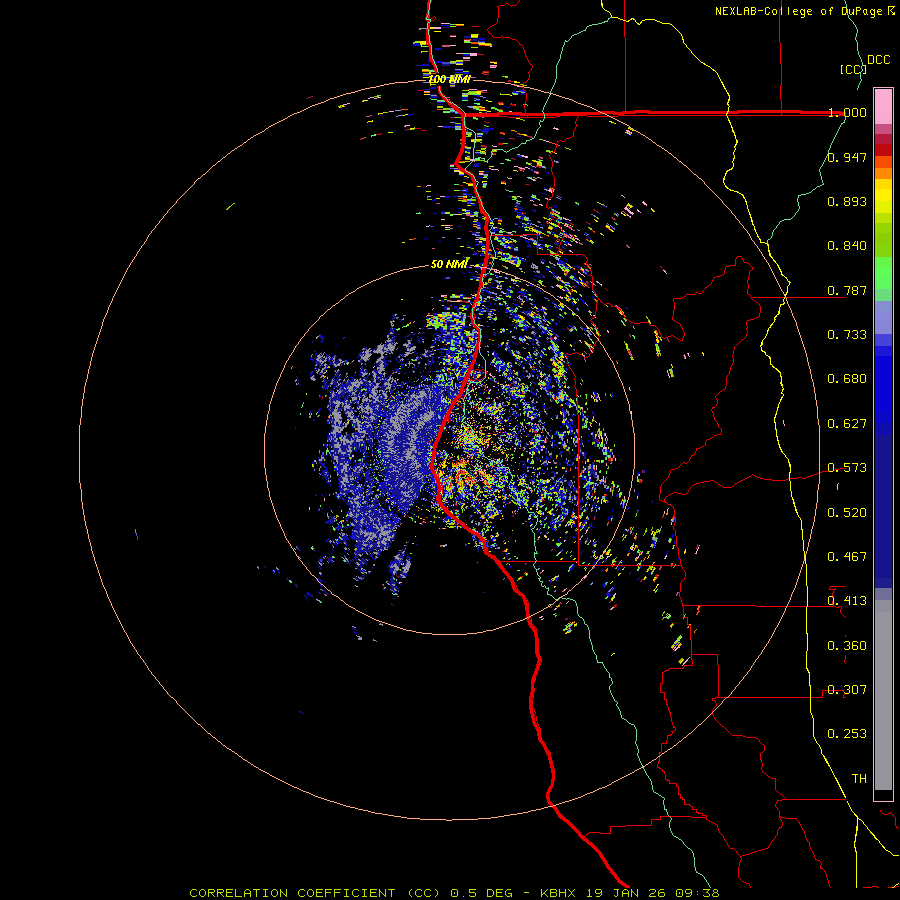This screenshot has height=900, width=900.
Task: Click the 0.520 scale value
Action: coord(847,513)
